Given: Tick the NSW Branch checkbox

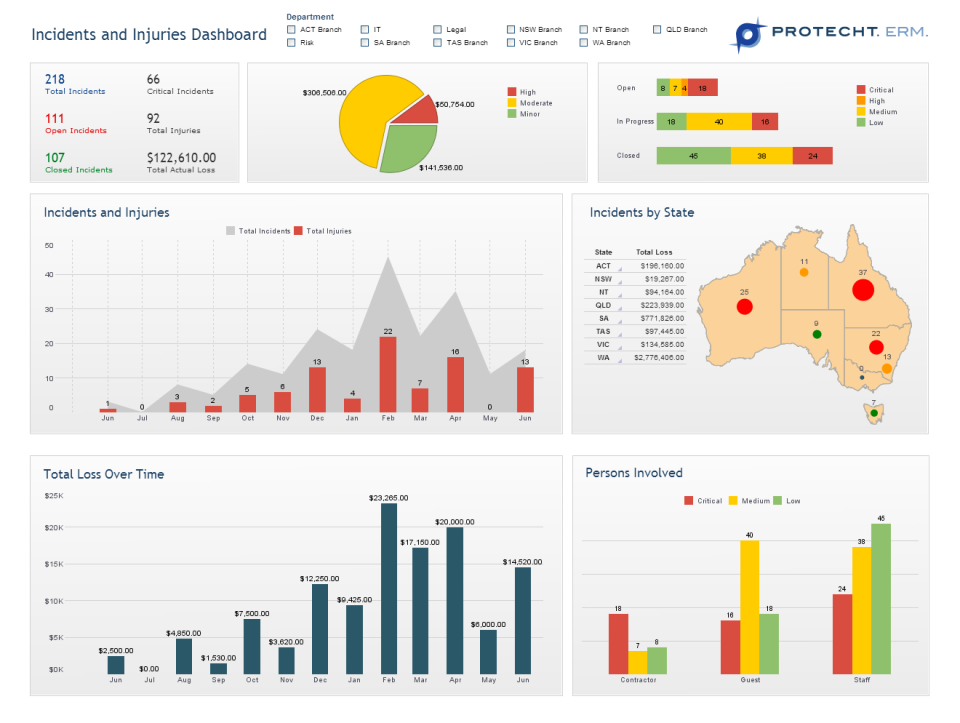Looking at the screenshot, I should click(511, 29).
